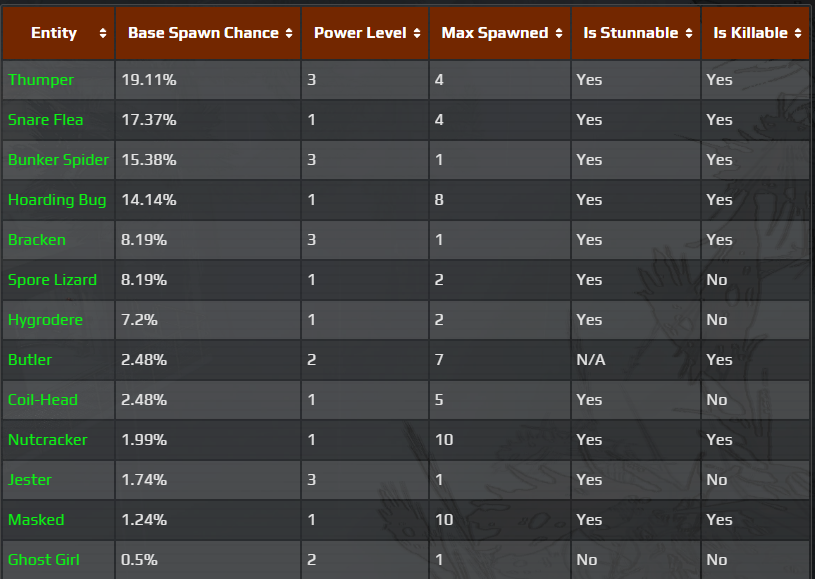Visit the Spore Lizard page
Viewport: 815px width, 579px height.
click(x=52, y=280)
